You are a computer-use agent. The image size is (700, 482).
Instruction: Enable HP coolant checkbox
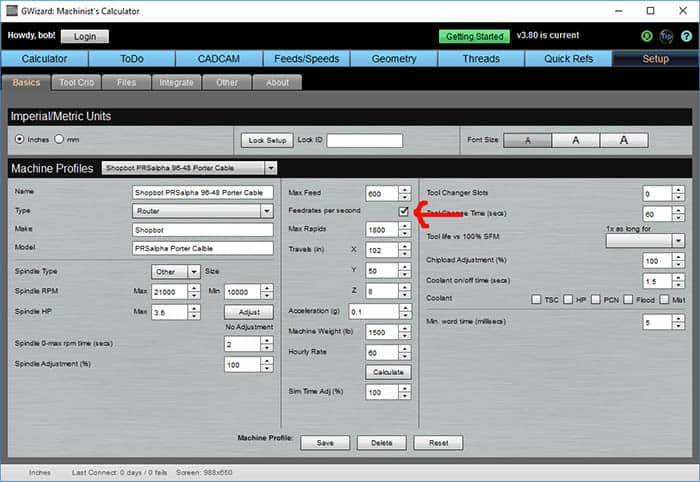(568, 299)
